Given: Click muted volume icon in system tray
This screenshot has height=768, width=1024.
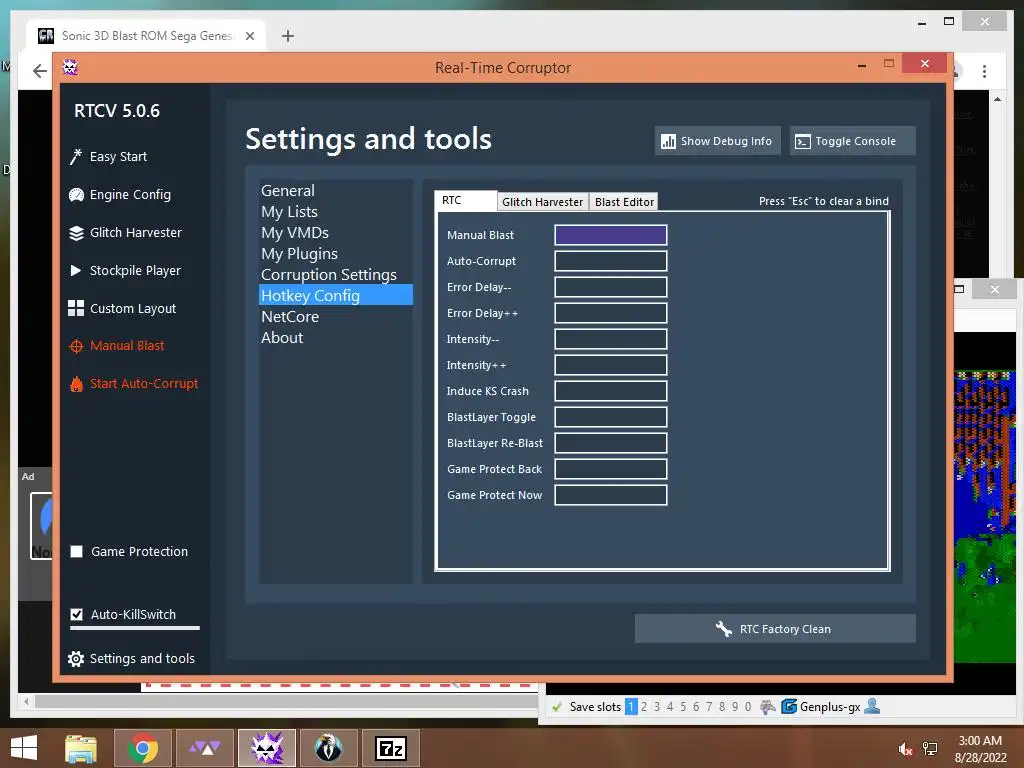Looking at the screenshot, I should [906, 749].
